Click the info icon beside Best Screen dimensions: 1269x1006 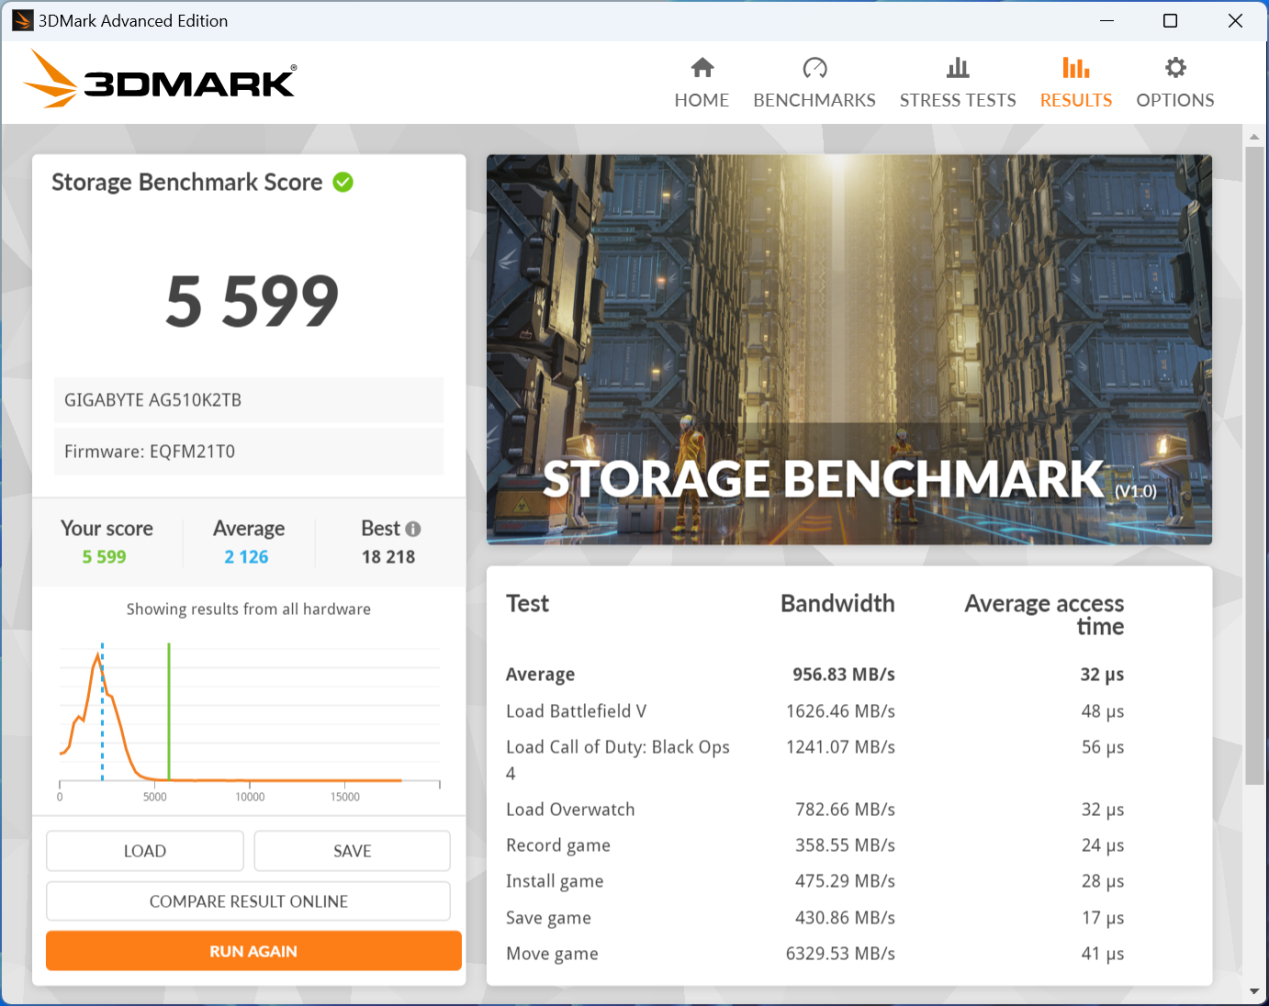pos(413,529)
